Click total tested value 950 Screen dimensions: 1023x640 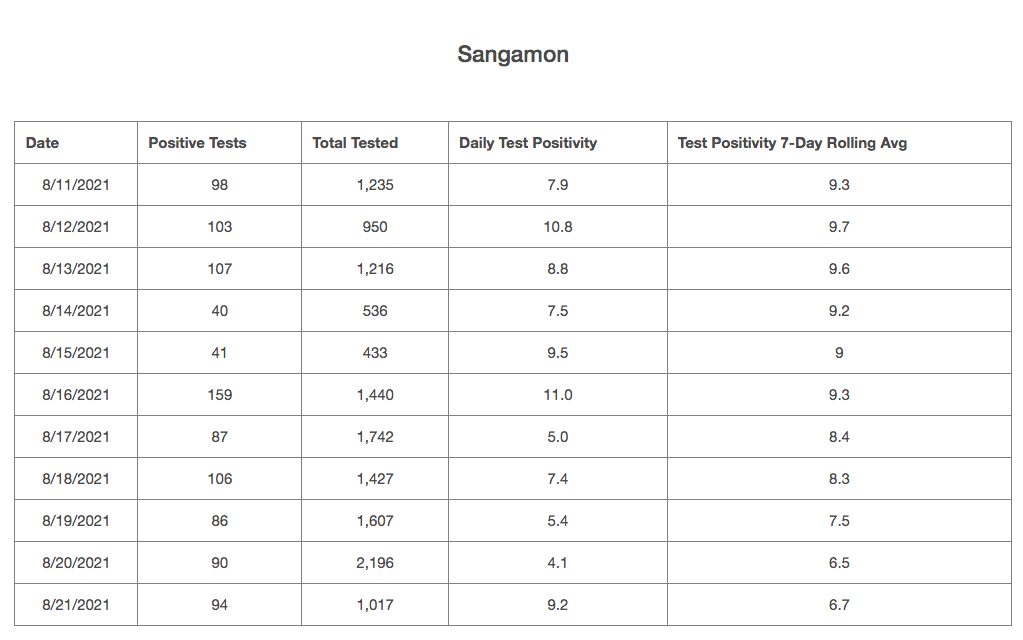[x=375, y=227]
